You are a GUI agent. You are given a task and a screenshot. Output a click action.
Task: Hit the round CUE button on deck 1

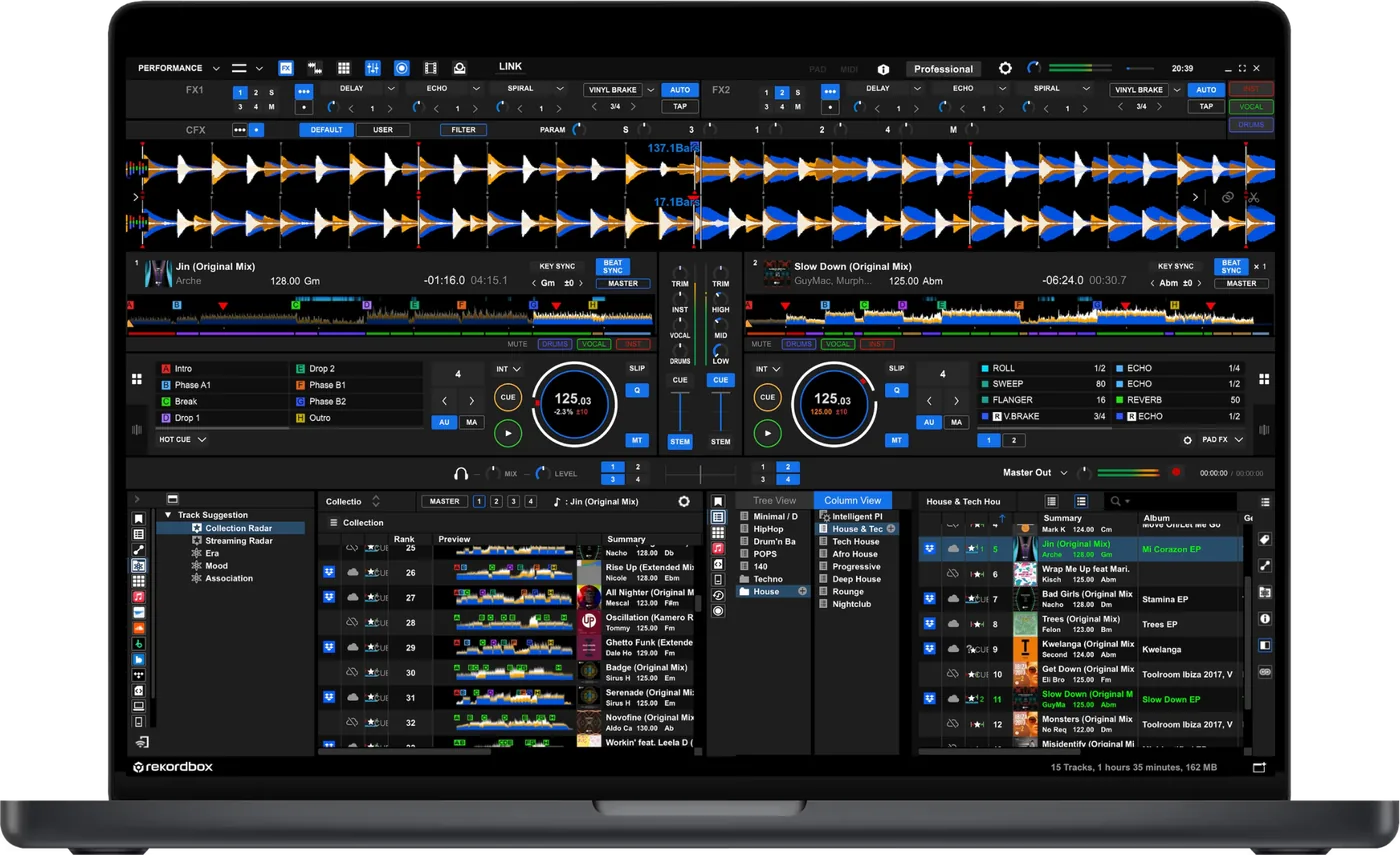tap(508, 397)
